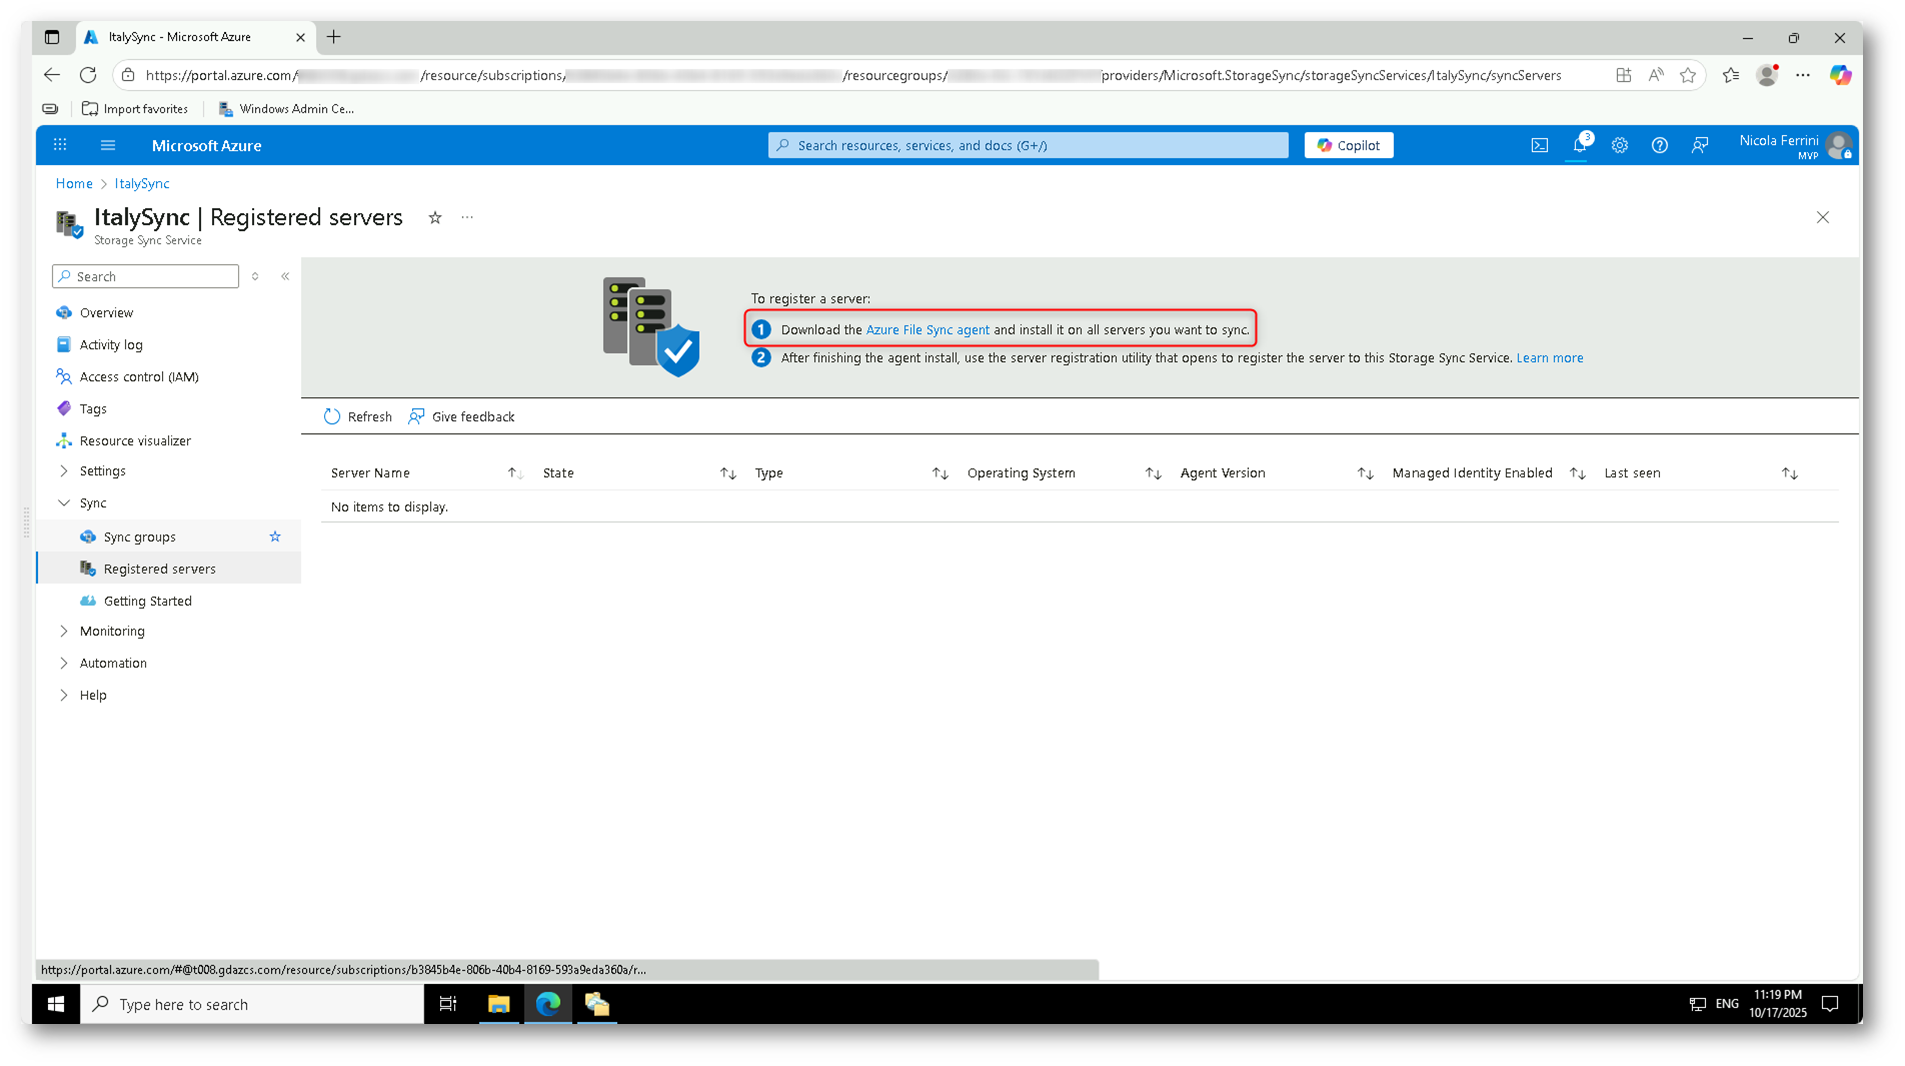Select Sync groups in the left menu
Image resolution: width=1905 pixels, height=1066 pixels.
pos(140,537)
